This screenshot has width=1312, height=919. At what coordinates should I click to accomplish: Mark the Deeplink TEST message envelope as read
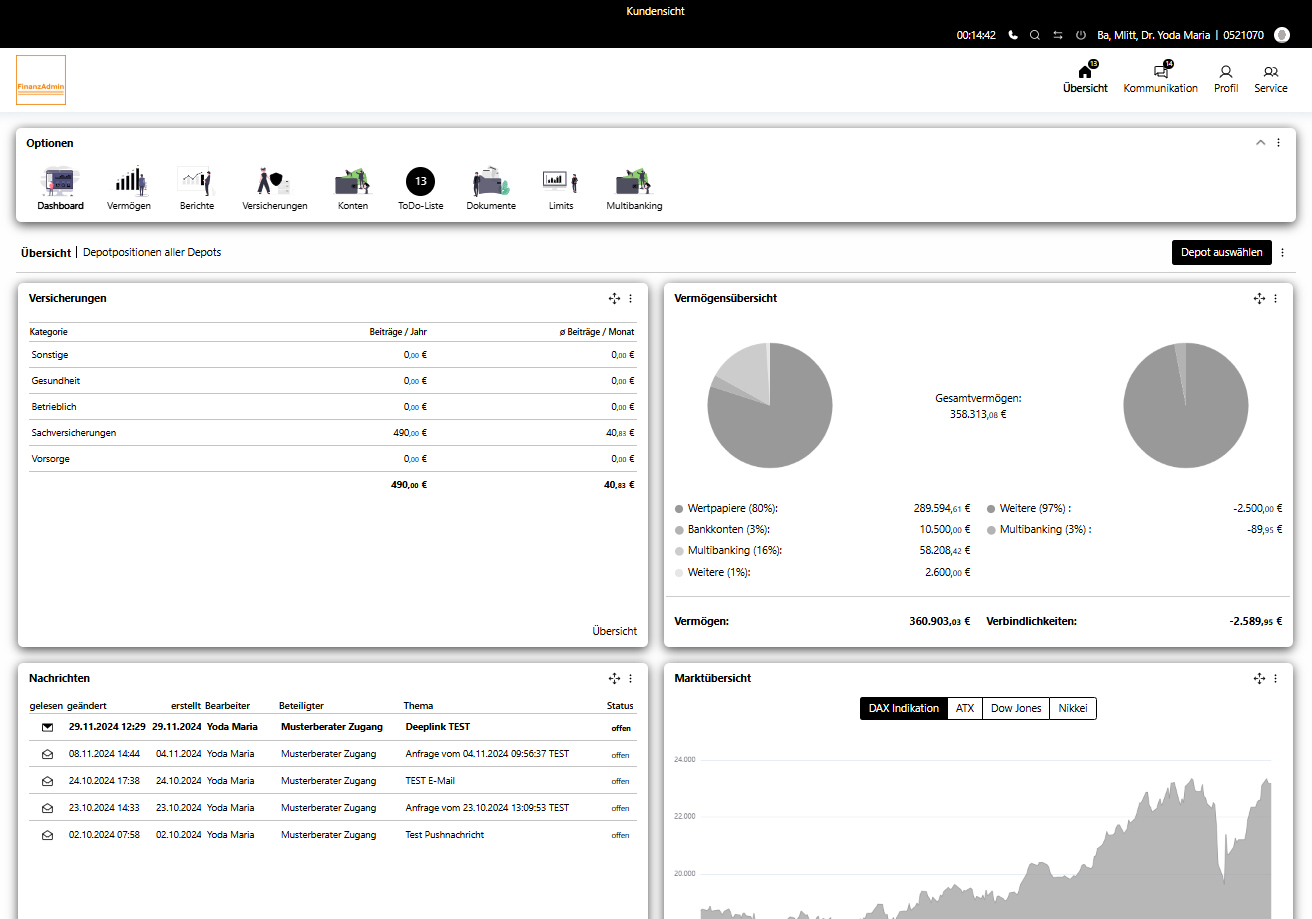click(x=47, y=727)
